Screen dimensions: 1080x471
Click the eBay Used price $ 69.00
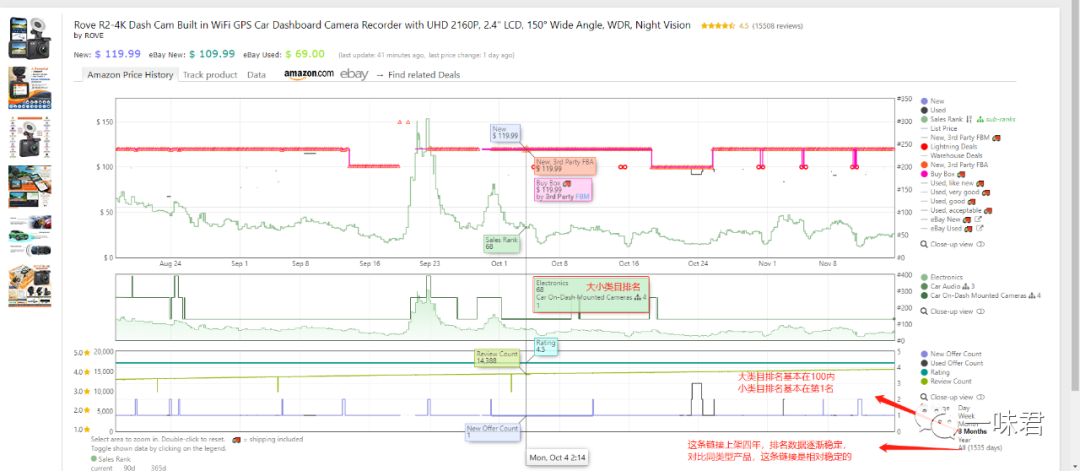pos(305,54)
